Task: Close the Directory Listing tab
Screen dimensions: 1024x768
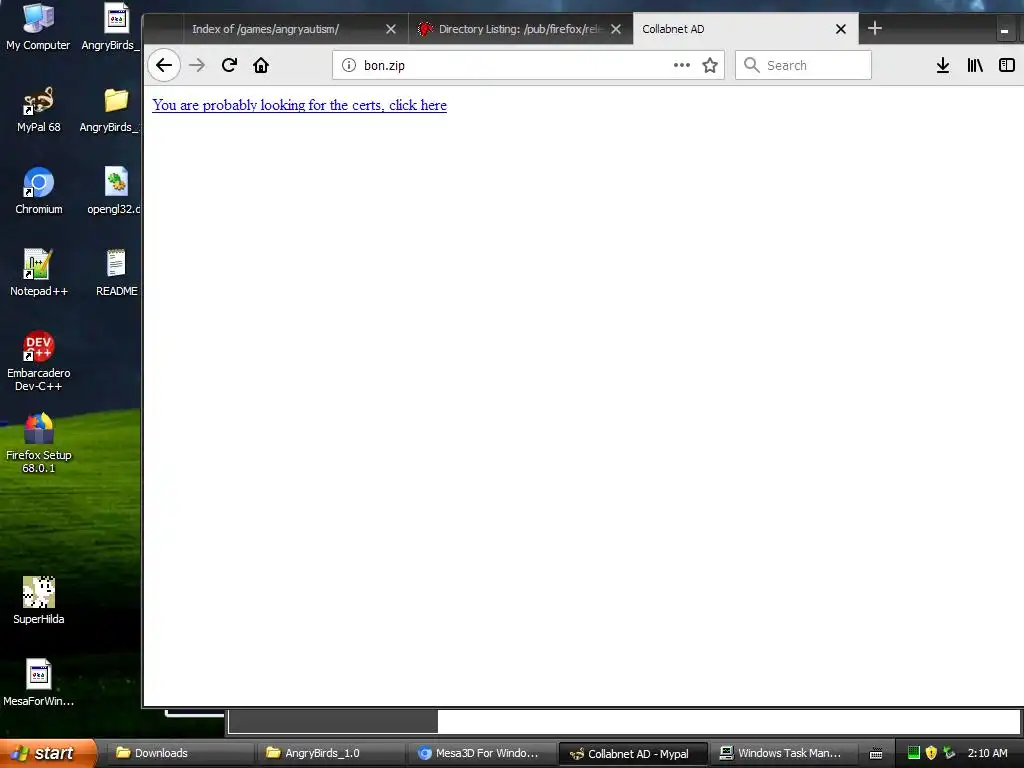Action: coord(615,29)
